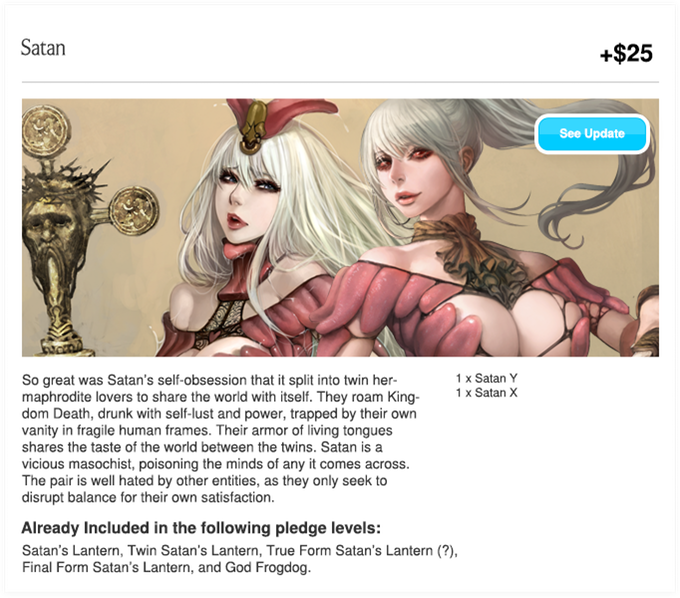Image resolution: width=680 pixels, height=598 pixels.
Task: Click the See Update button
Action: (x=592, y=134)
